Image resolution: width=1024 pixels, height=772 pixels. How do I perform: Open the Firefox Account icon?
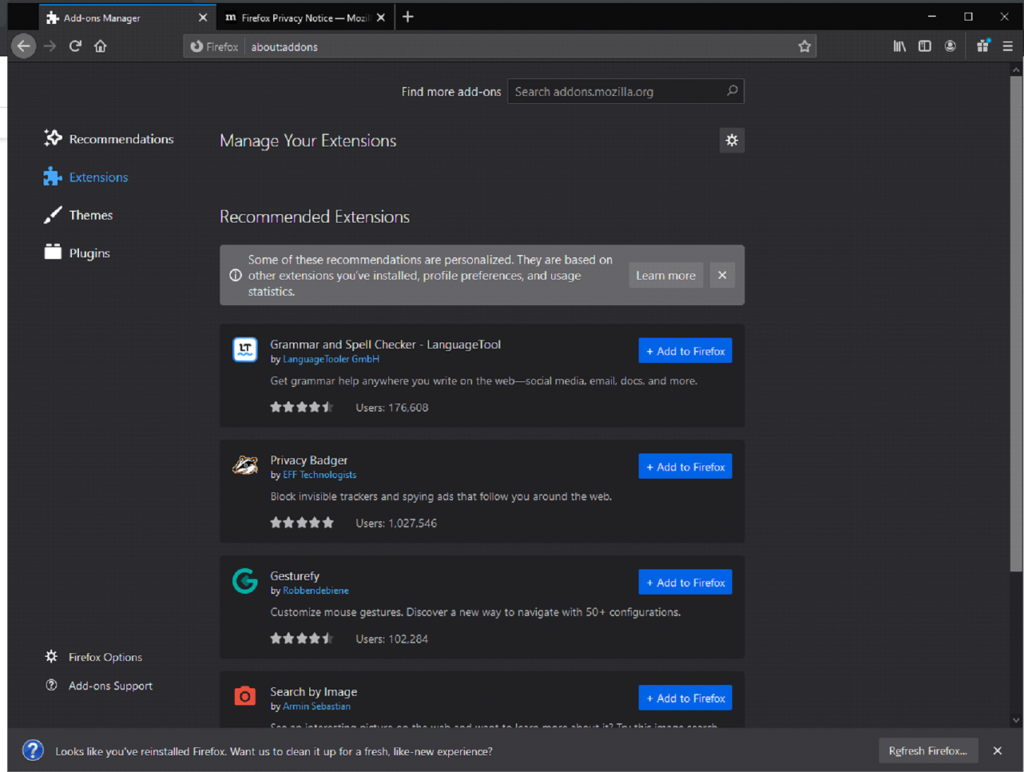point(950,46)
